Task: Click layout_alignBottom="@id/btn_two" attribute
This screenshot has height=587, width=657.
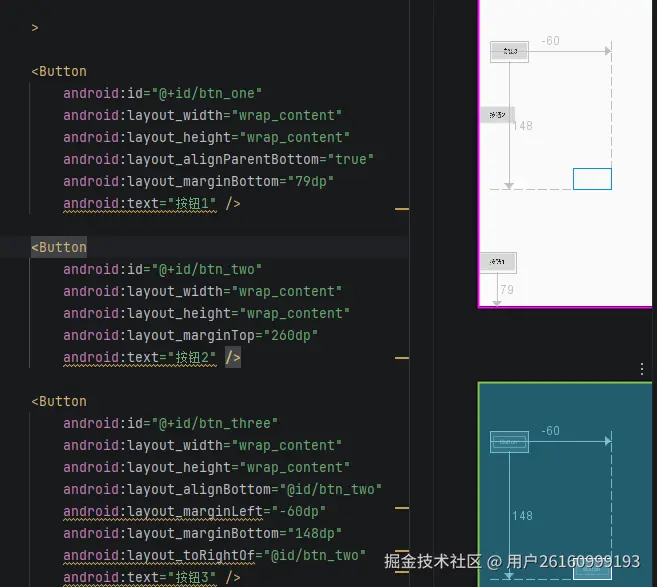Action: coord(222,489)
